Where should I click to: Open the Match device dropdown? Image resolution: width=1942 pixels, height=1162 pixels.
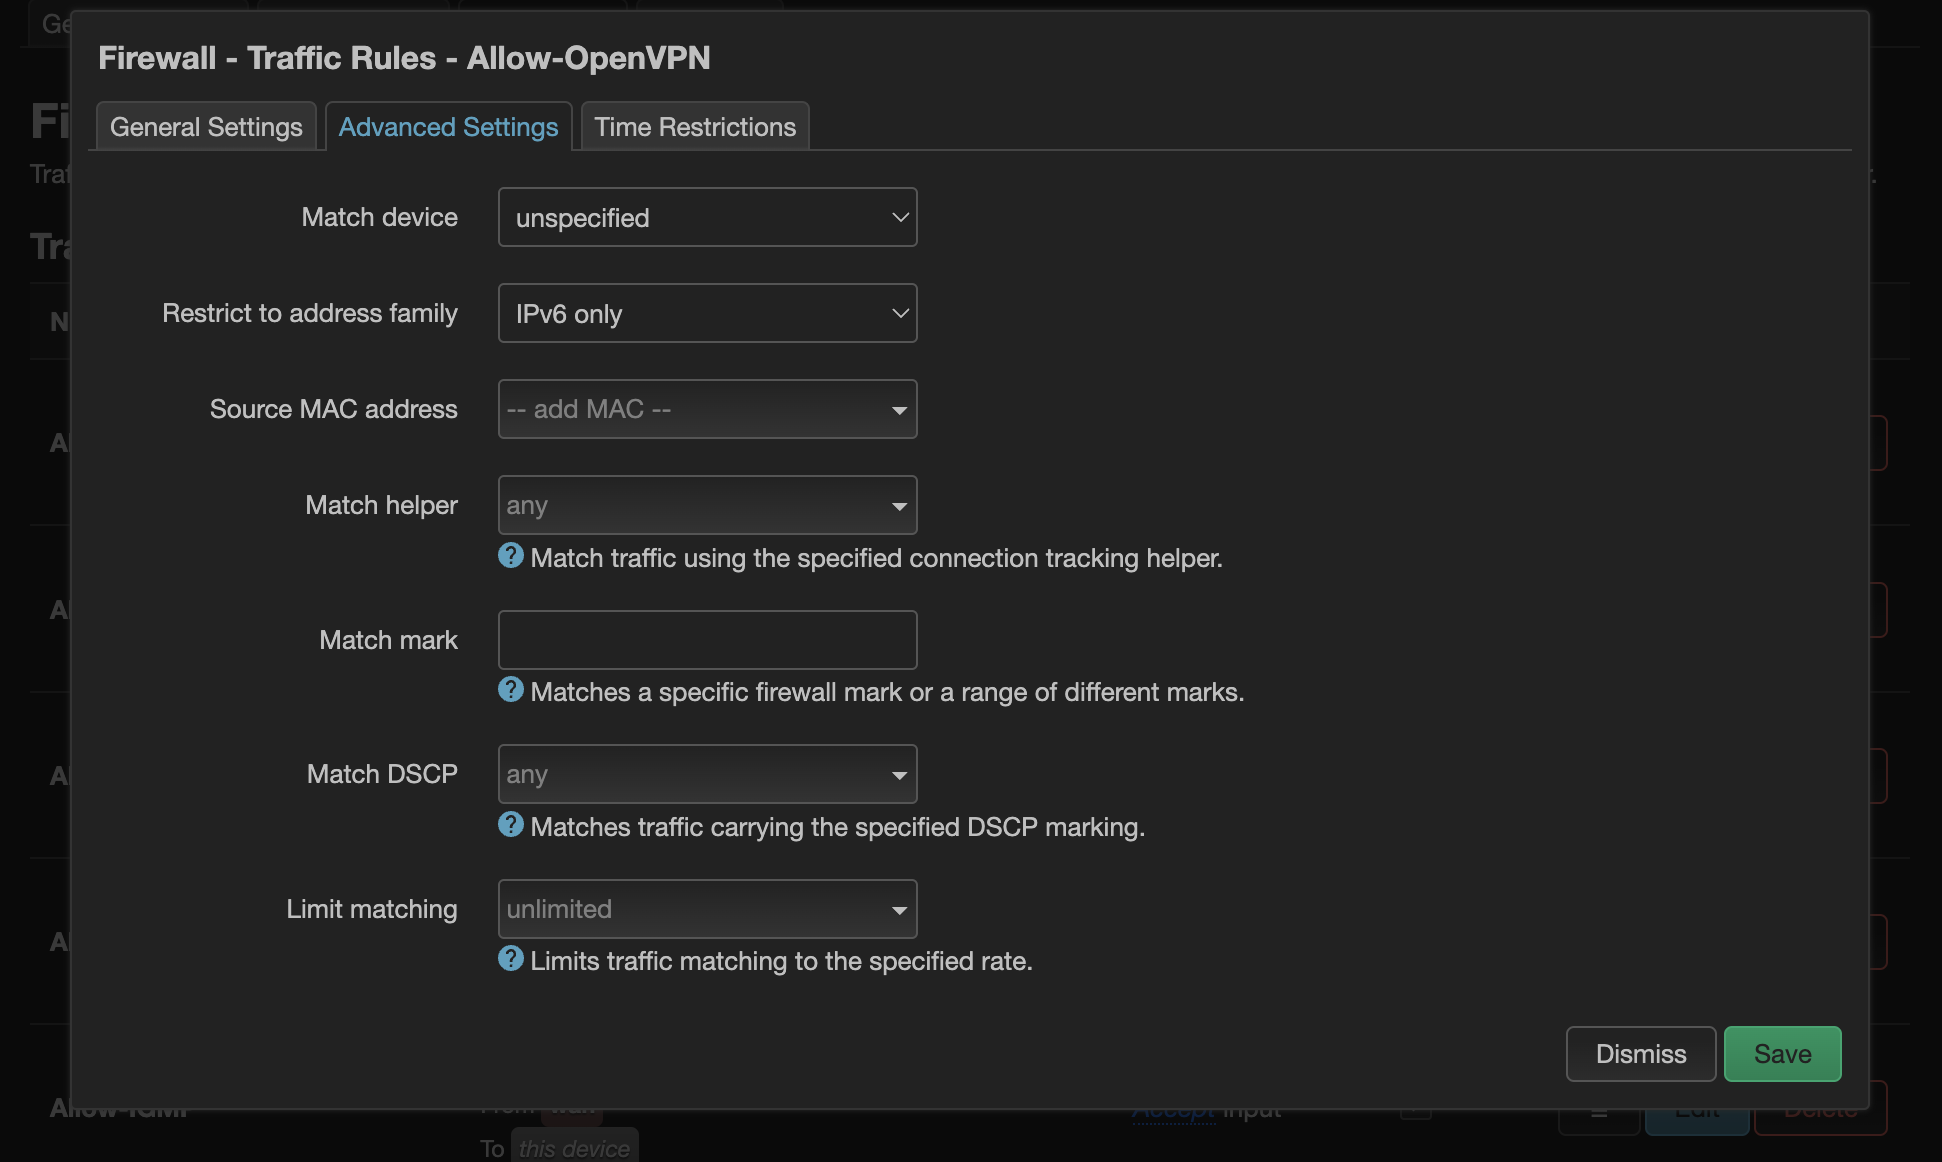(x=707, y=217)
